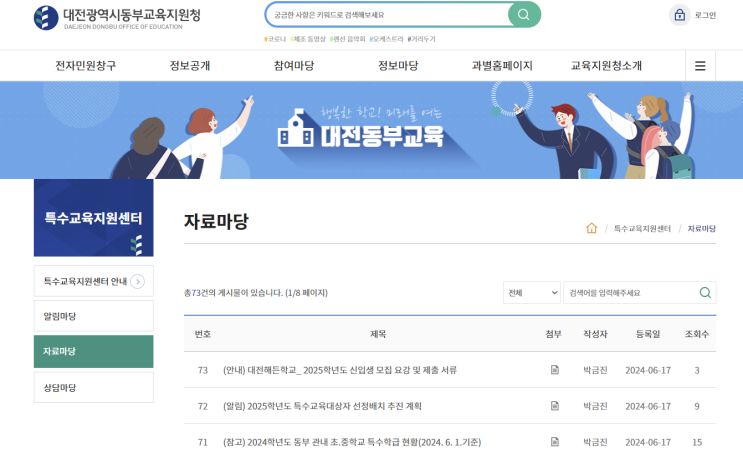Click the home icon in breadcrumb

coord(591,228)
